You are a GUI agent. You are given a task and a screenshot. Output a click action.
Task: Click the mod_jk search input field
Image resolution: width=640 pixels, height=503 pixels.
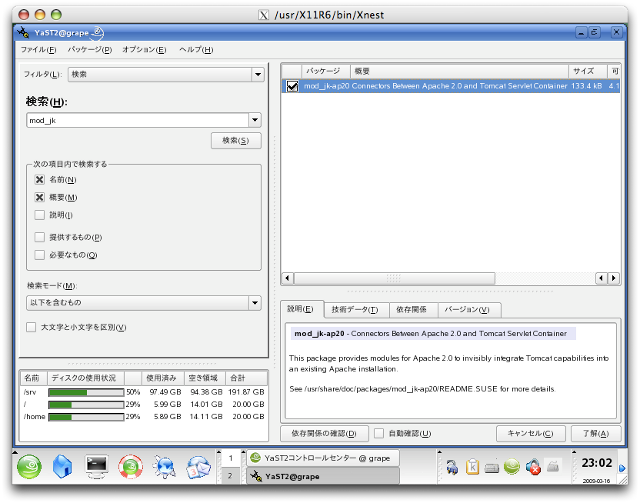(x=136, y=120)
